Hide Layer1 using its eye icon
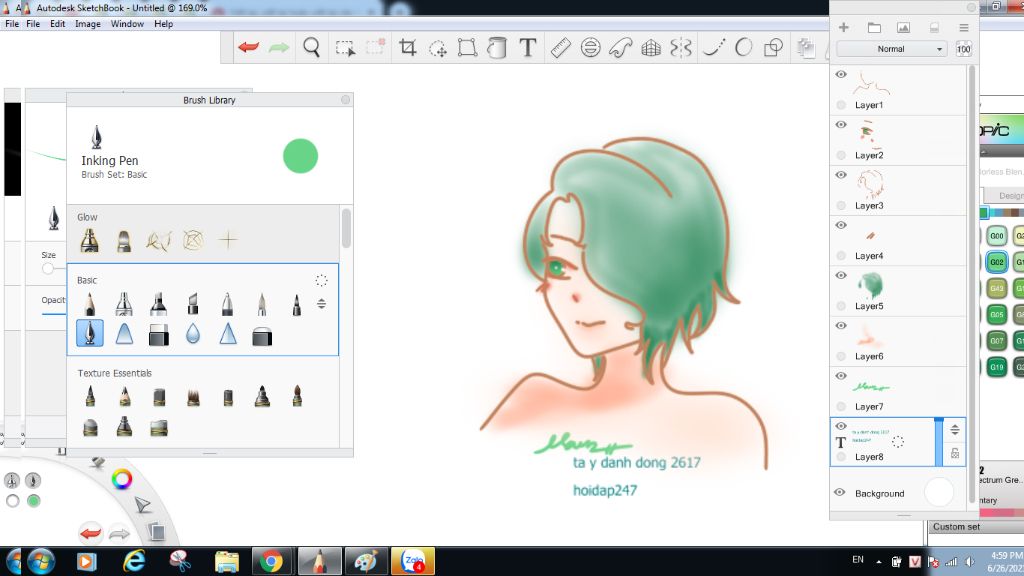Viewport: 1024px width, 576px height. (841, 74)
